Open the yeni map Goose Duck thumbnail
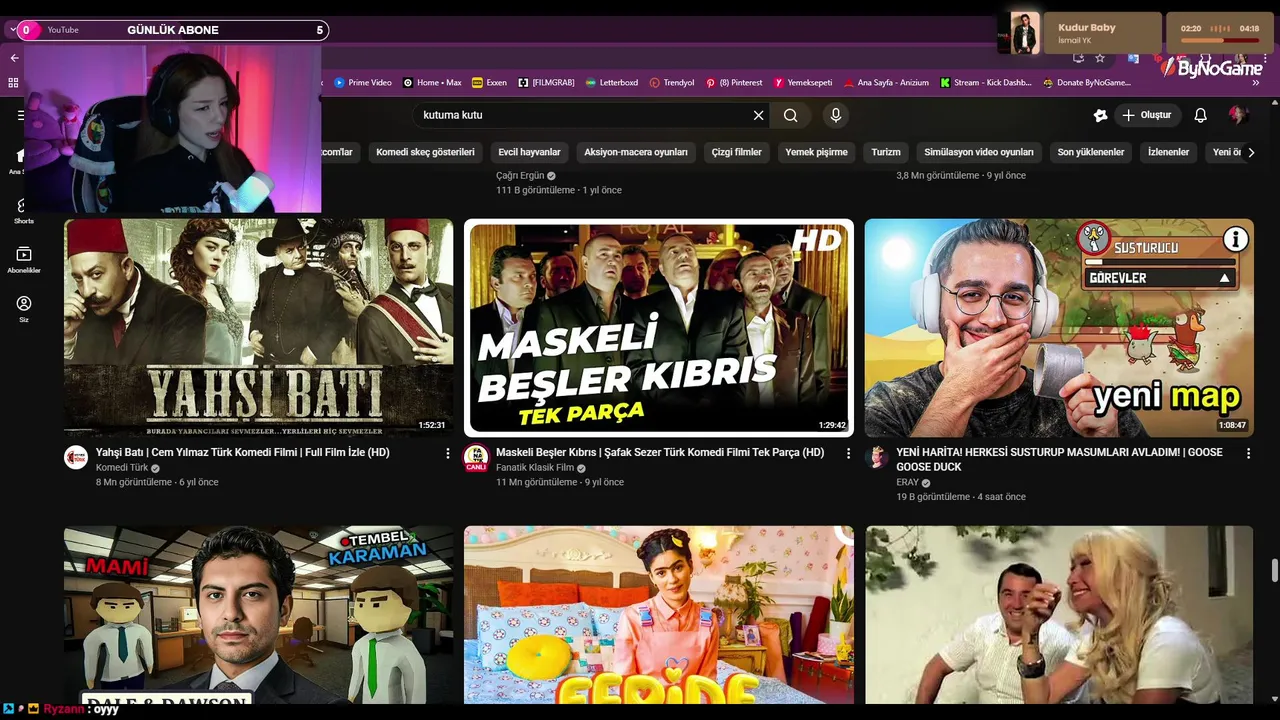Viewport: 1280px width, 720px height. click(x=1059, y=328)
